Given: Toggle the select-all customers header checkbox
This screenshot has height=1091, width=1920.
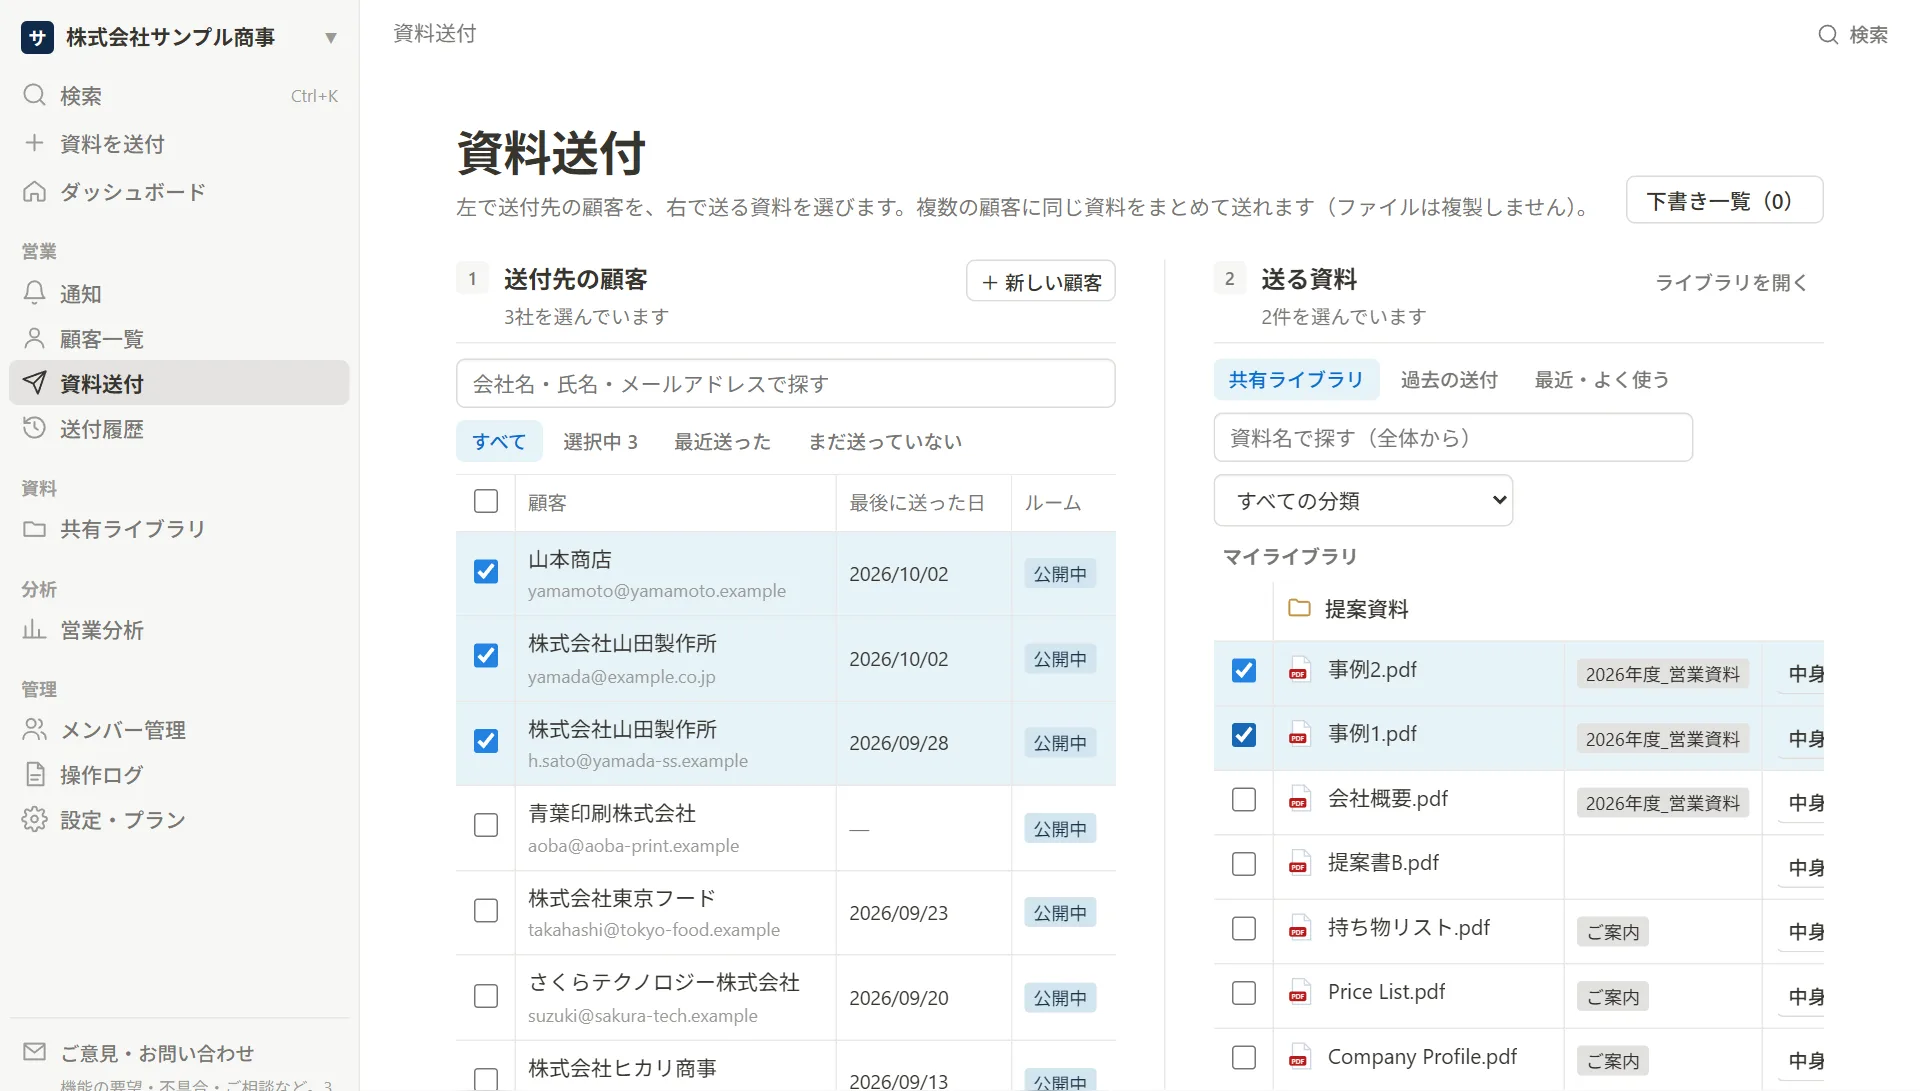Looking at the screenshot, I should pyautogui.click(x=486, y=501).
